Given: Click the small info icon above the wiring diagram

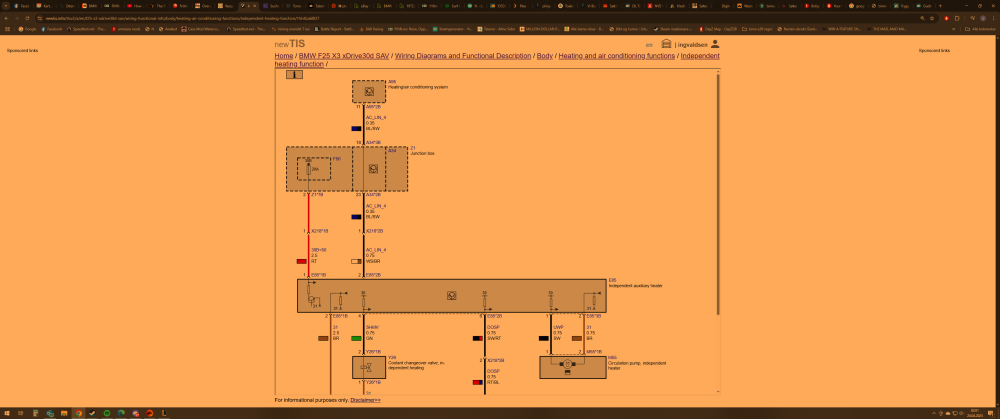Looking at the screenshot, I should (294, 75).
